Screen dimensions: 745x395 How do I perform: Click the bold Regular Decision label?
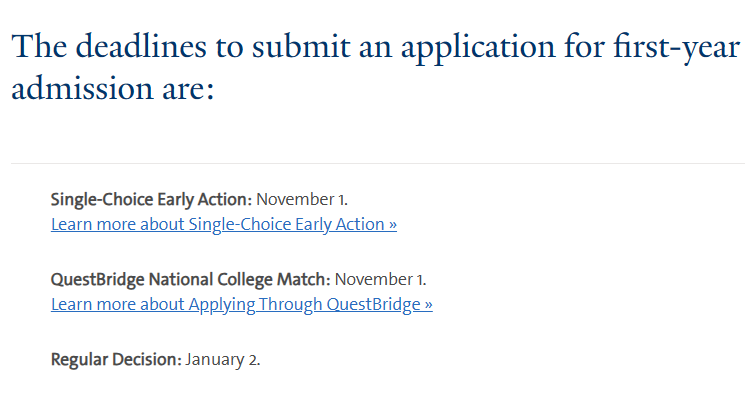pos(116,359)
